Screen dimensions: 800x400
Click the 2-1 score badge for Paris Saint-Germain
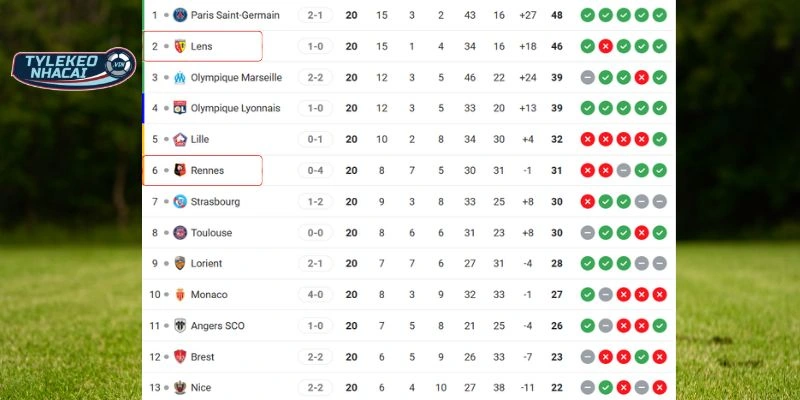[315, 15]
